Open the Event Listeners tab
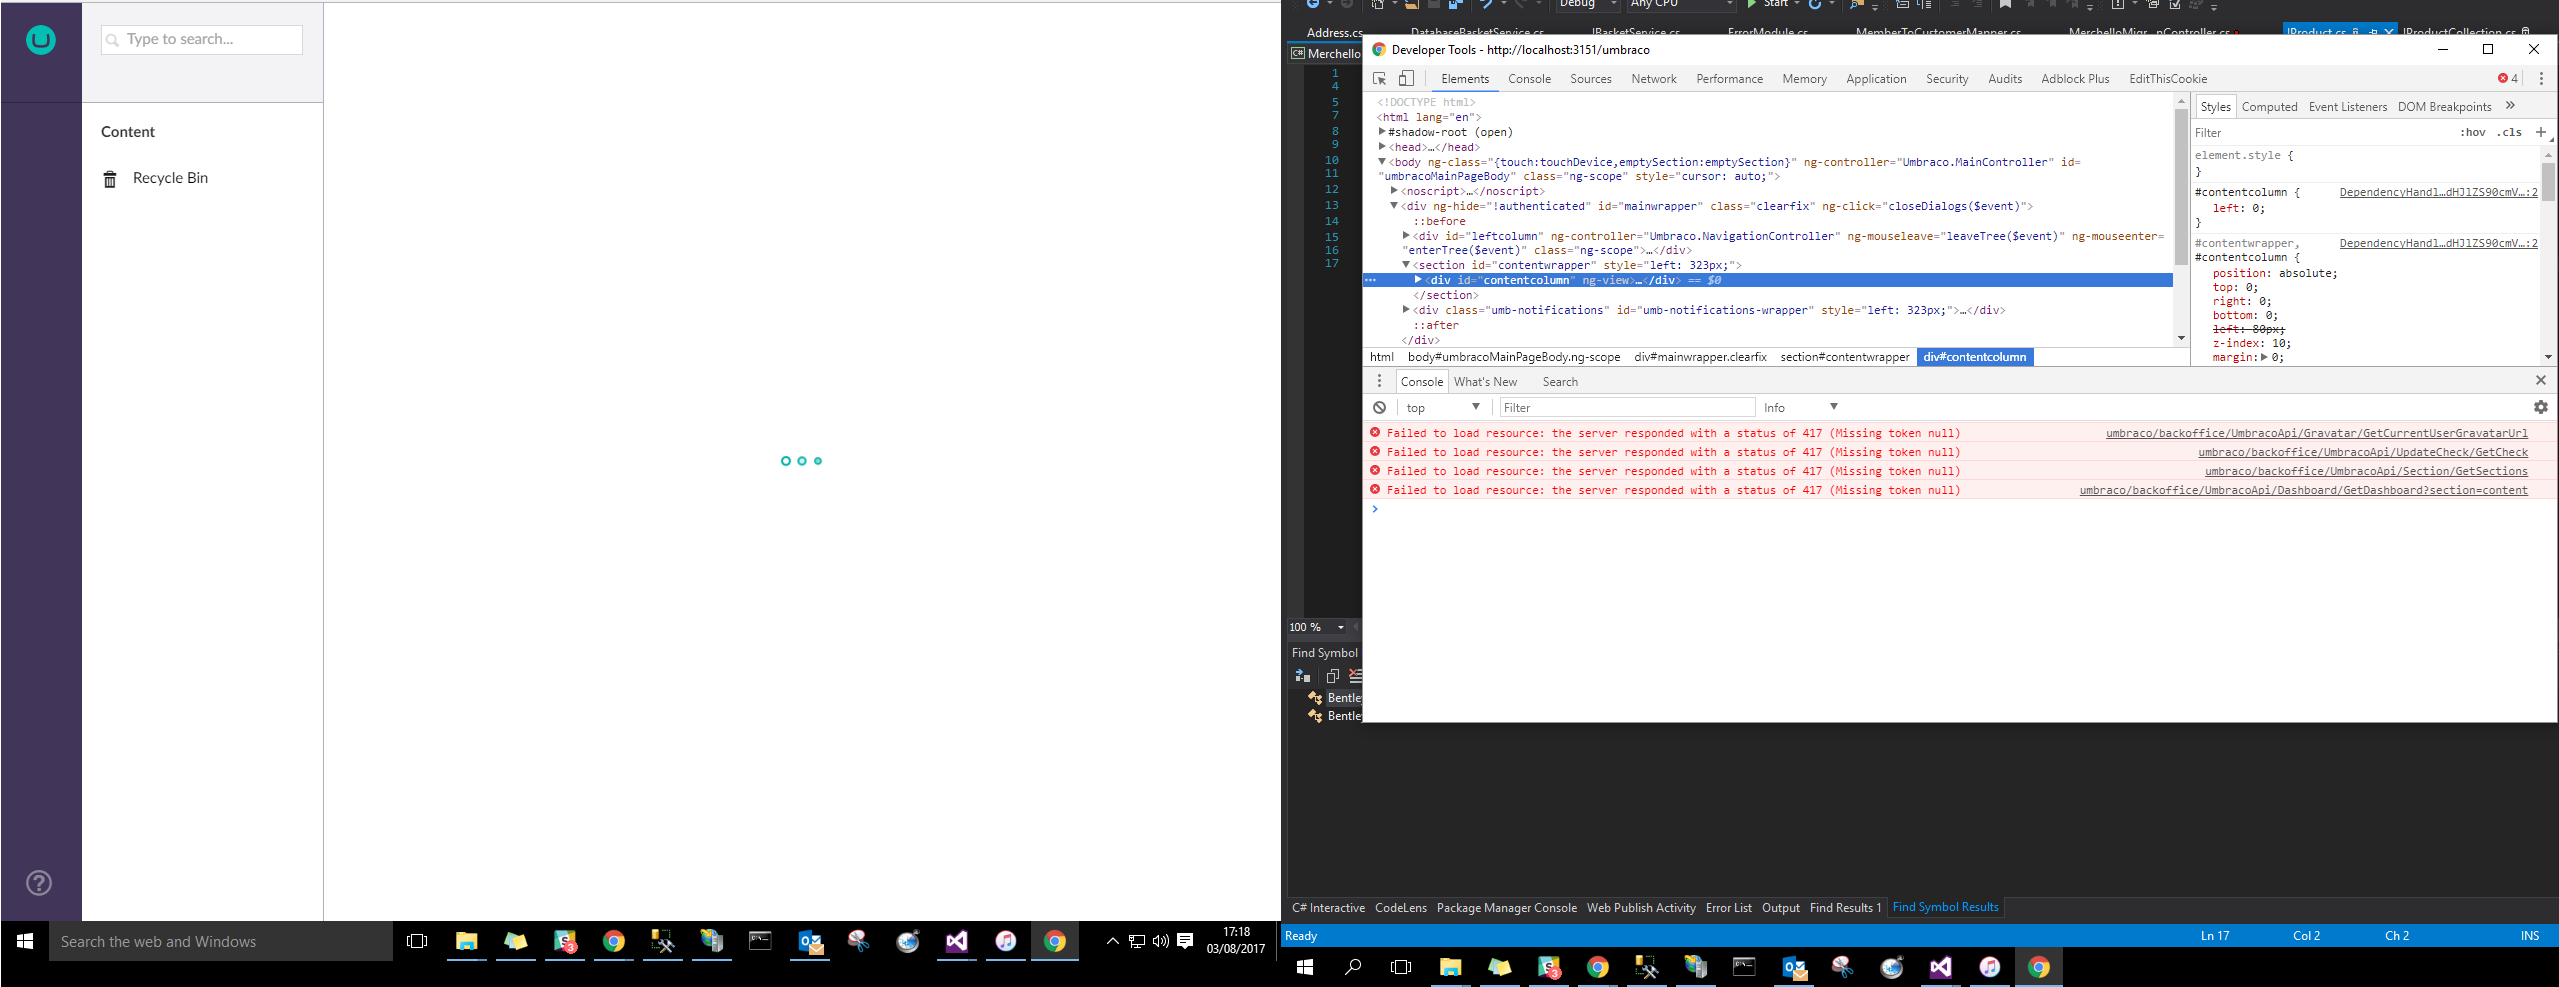The height and width of the screenshot is (987, 2559). 2347,107
